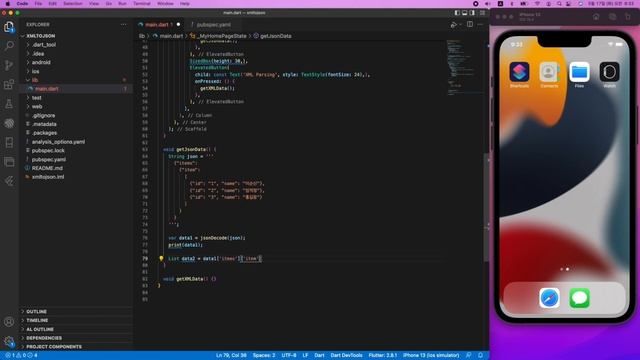Image resolution: width=640 pixels, height=360 pixels.
Task: Click the Customize Layout icon
Action: 482,13
